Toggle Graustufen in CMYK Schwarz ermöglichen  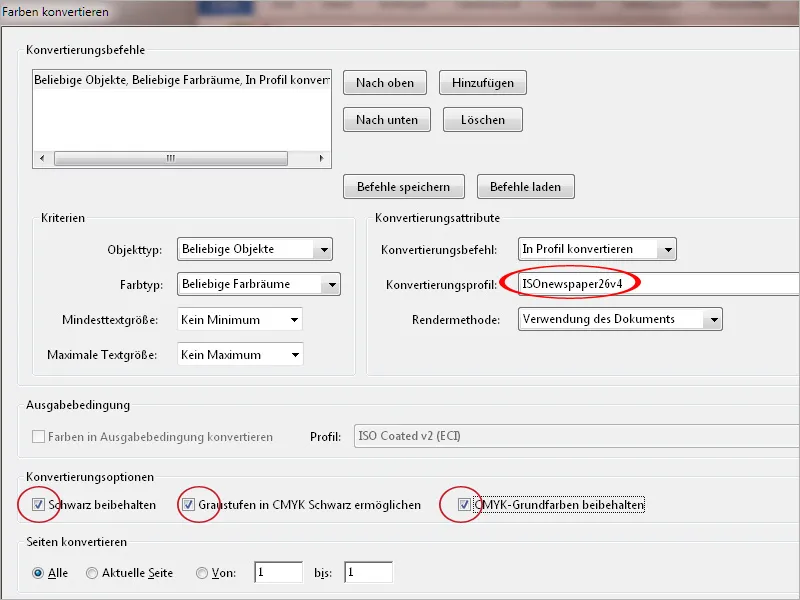click(188, 505)
